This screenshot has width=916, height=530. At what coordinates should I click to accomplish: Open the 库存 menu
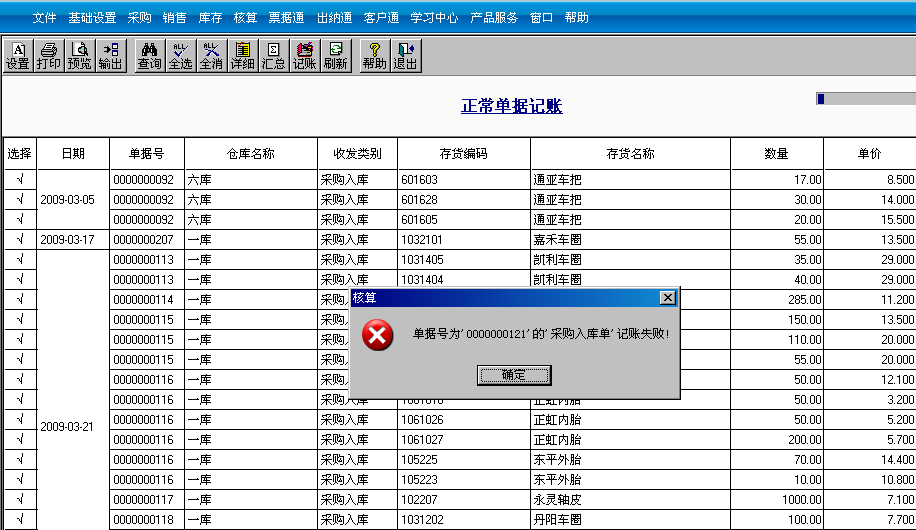click(210, 18)
